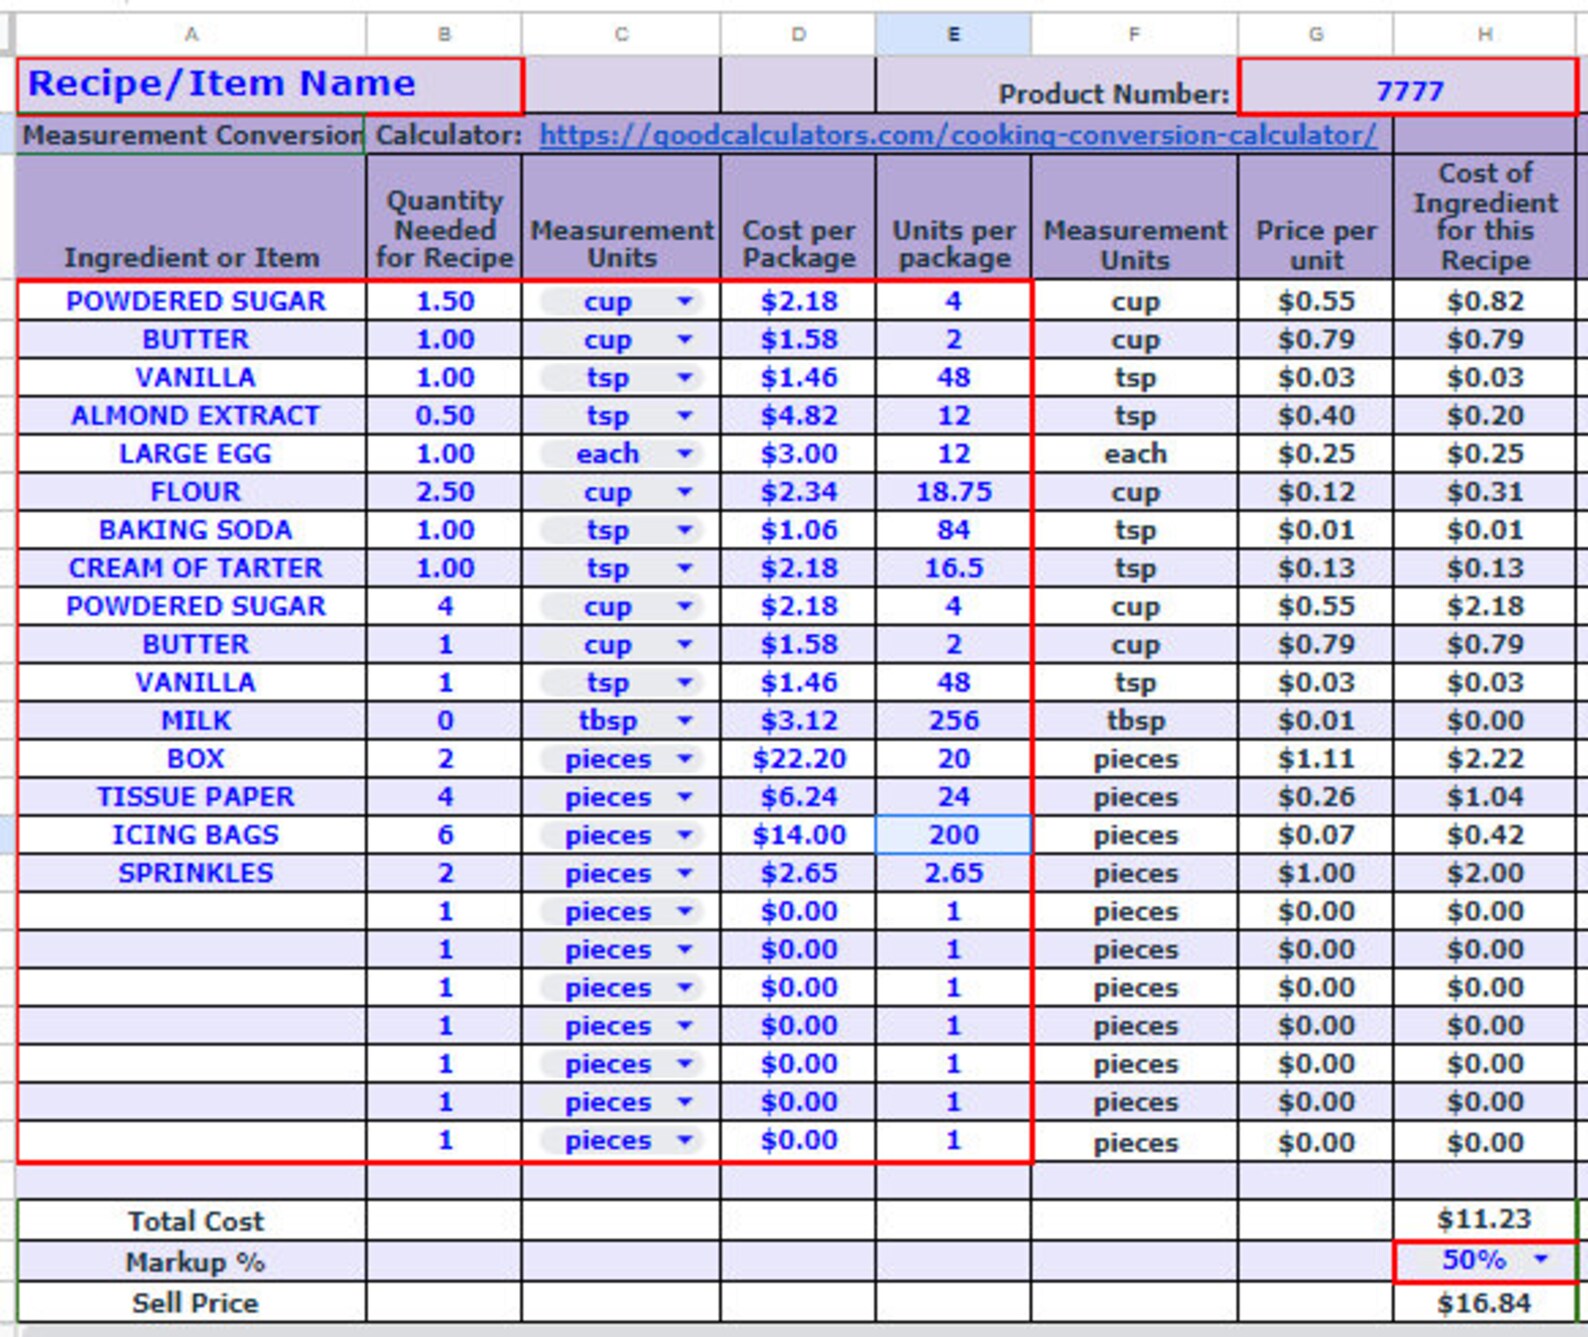This screenshot has width=1588, height=1337.
Task: Select the Product Number 7777 cell
Action: tap(1408, 86)
